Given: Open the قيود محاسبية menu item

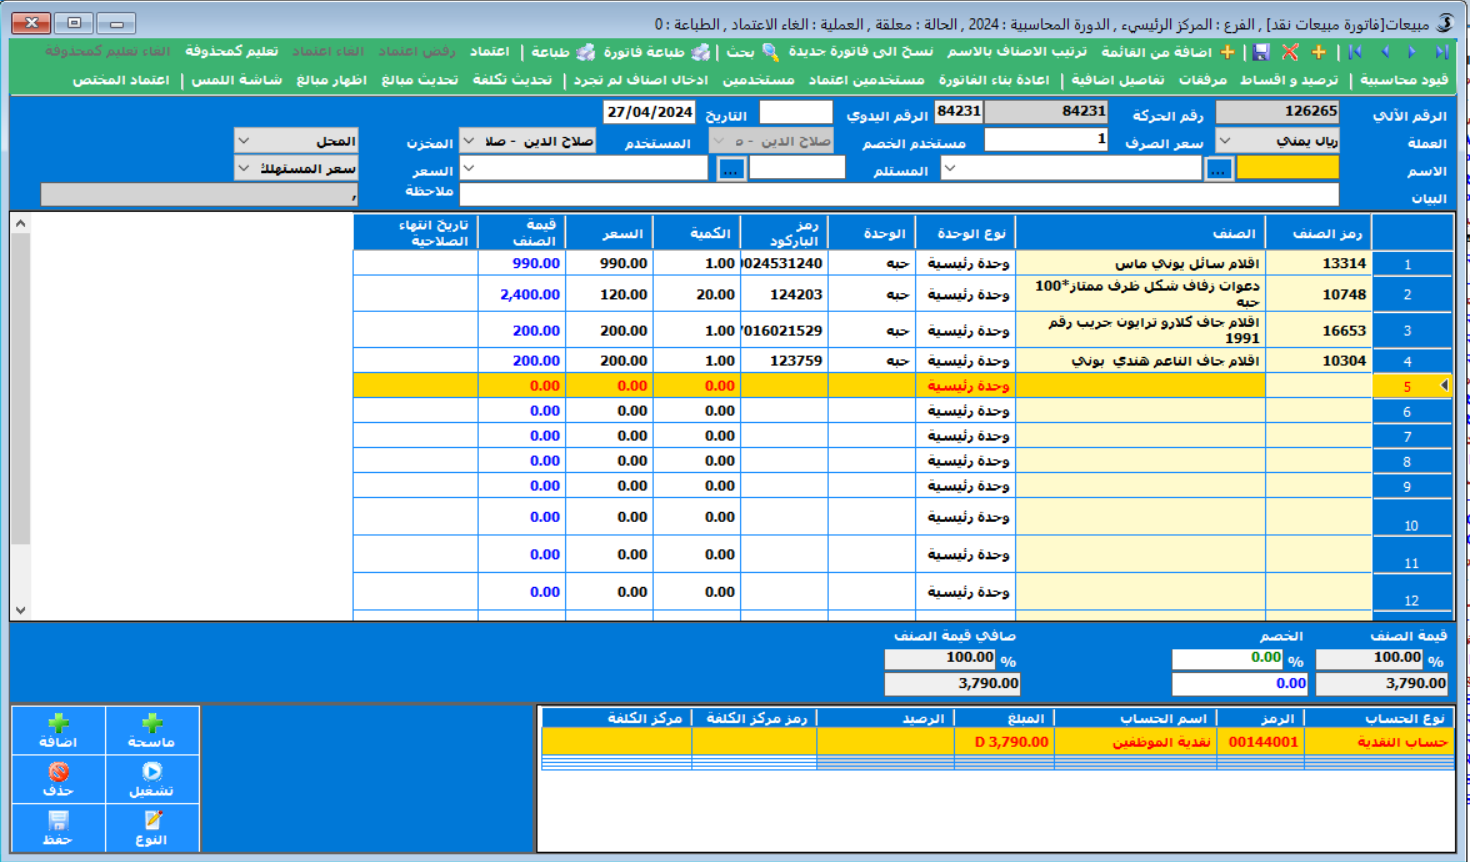Looking at the screenshot, I should point(1404,80).
